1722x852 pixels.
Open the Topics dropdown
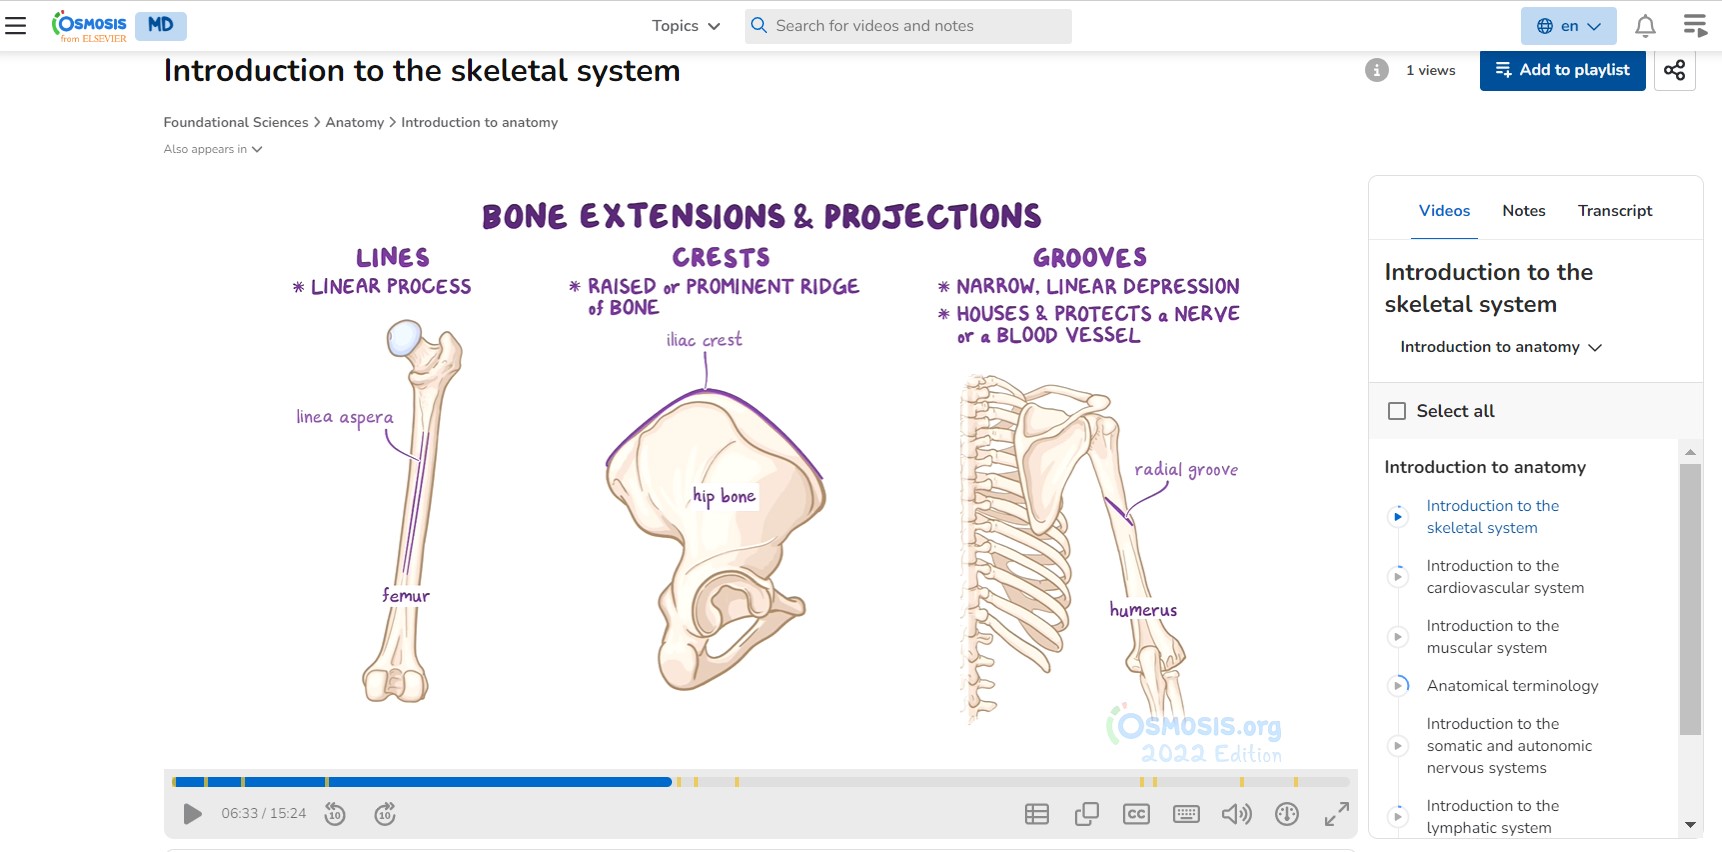685,26
